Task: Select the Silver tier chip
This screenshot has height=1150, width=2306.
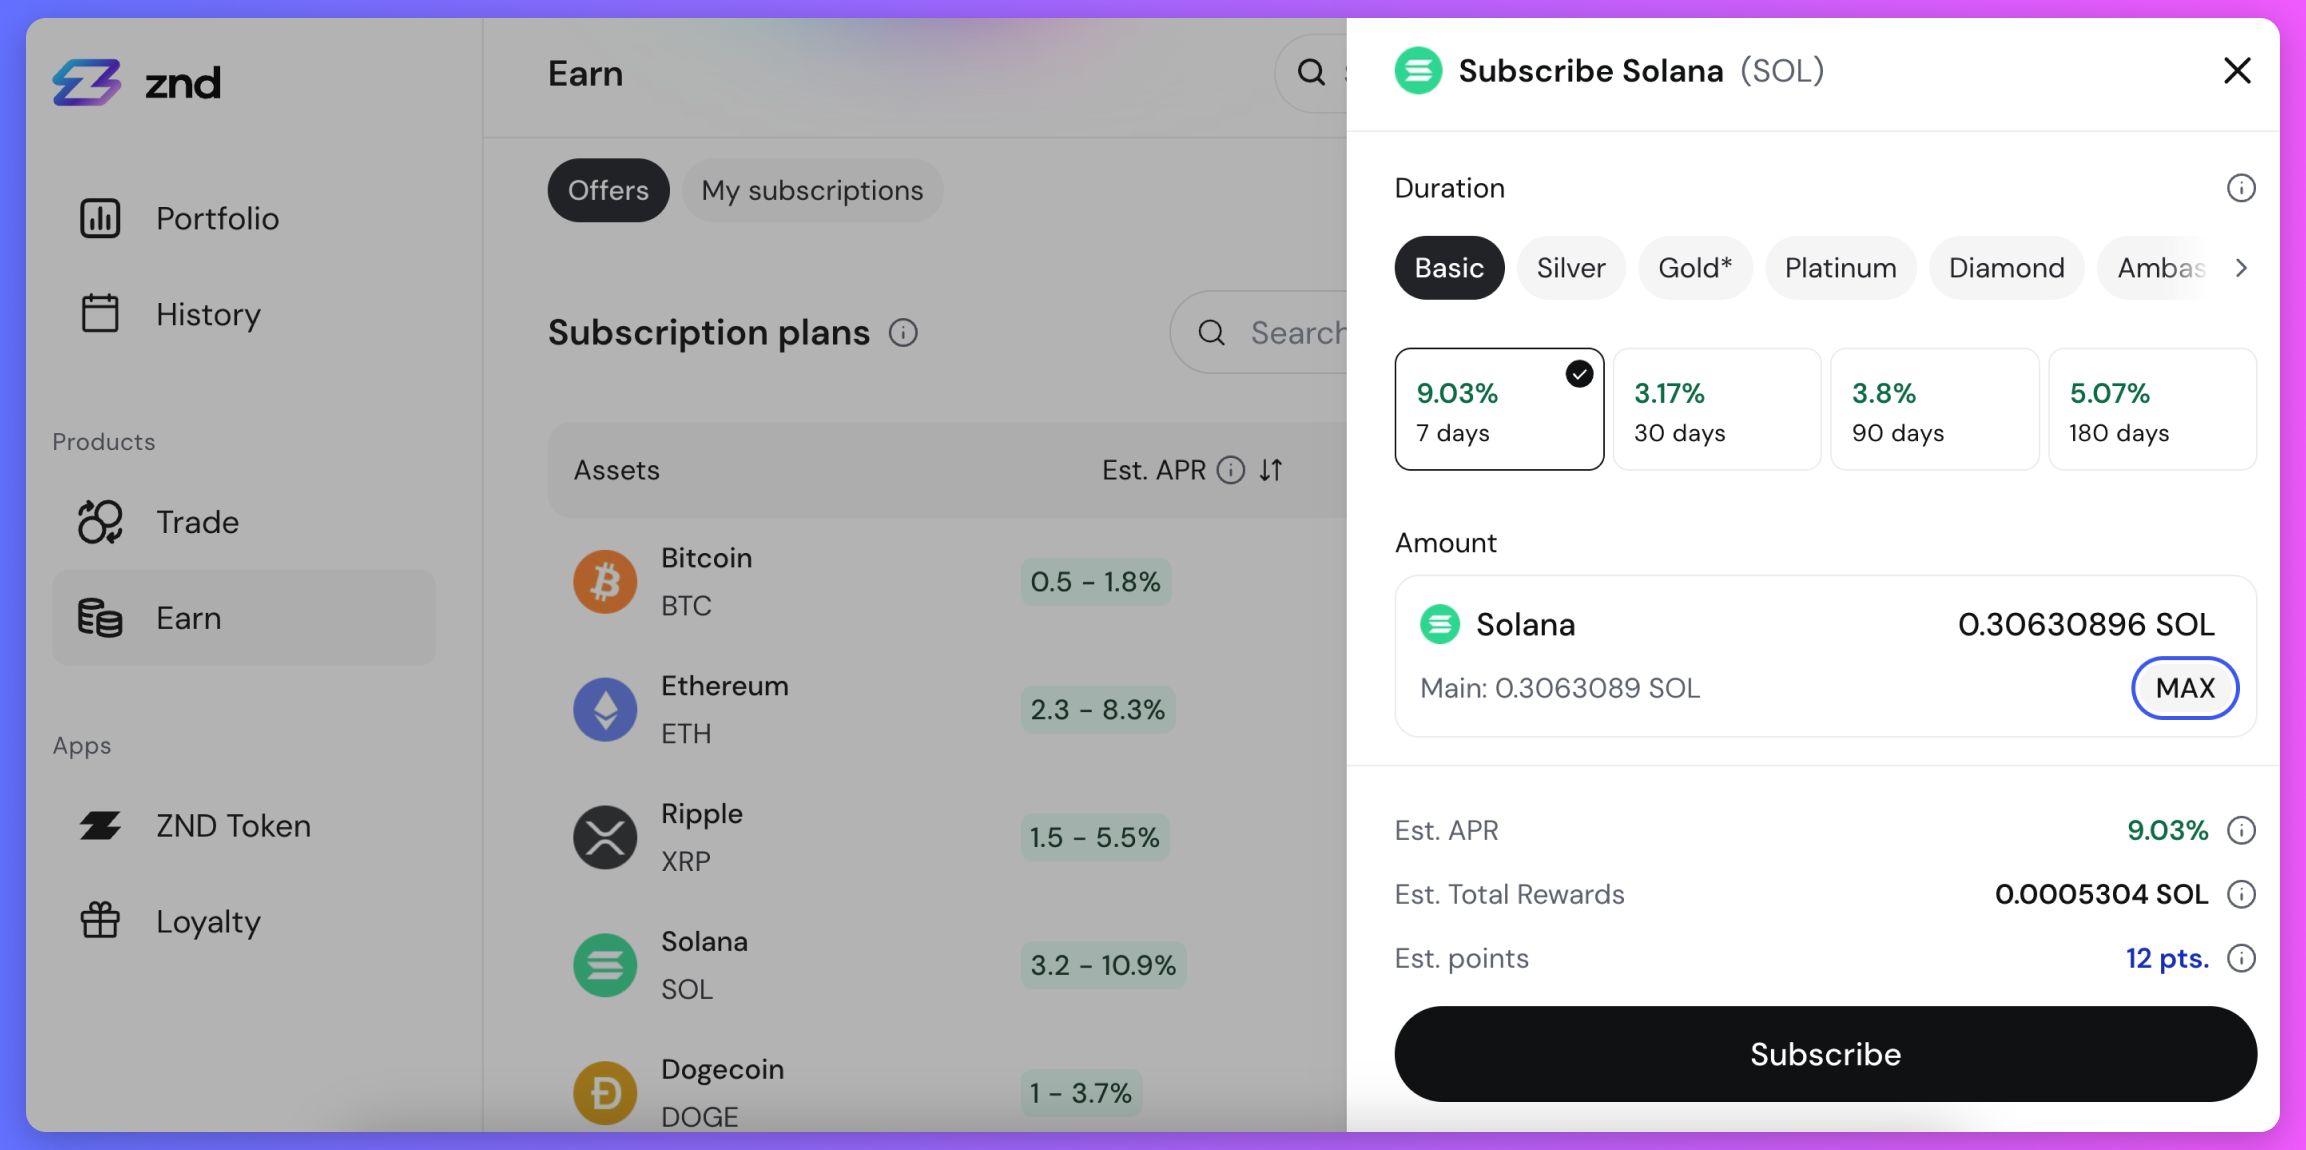Action: 1571,268
